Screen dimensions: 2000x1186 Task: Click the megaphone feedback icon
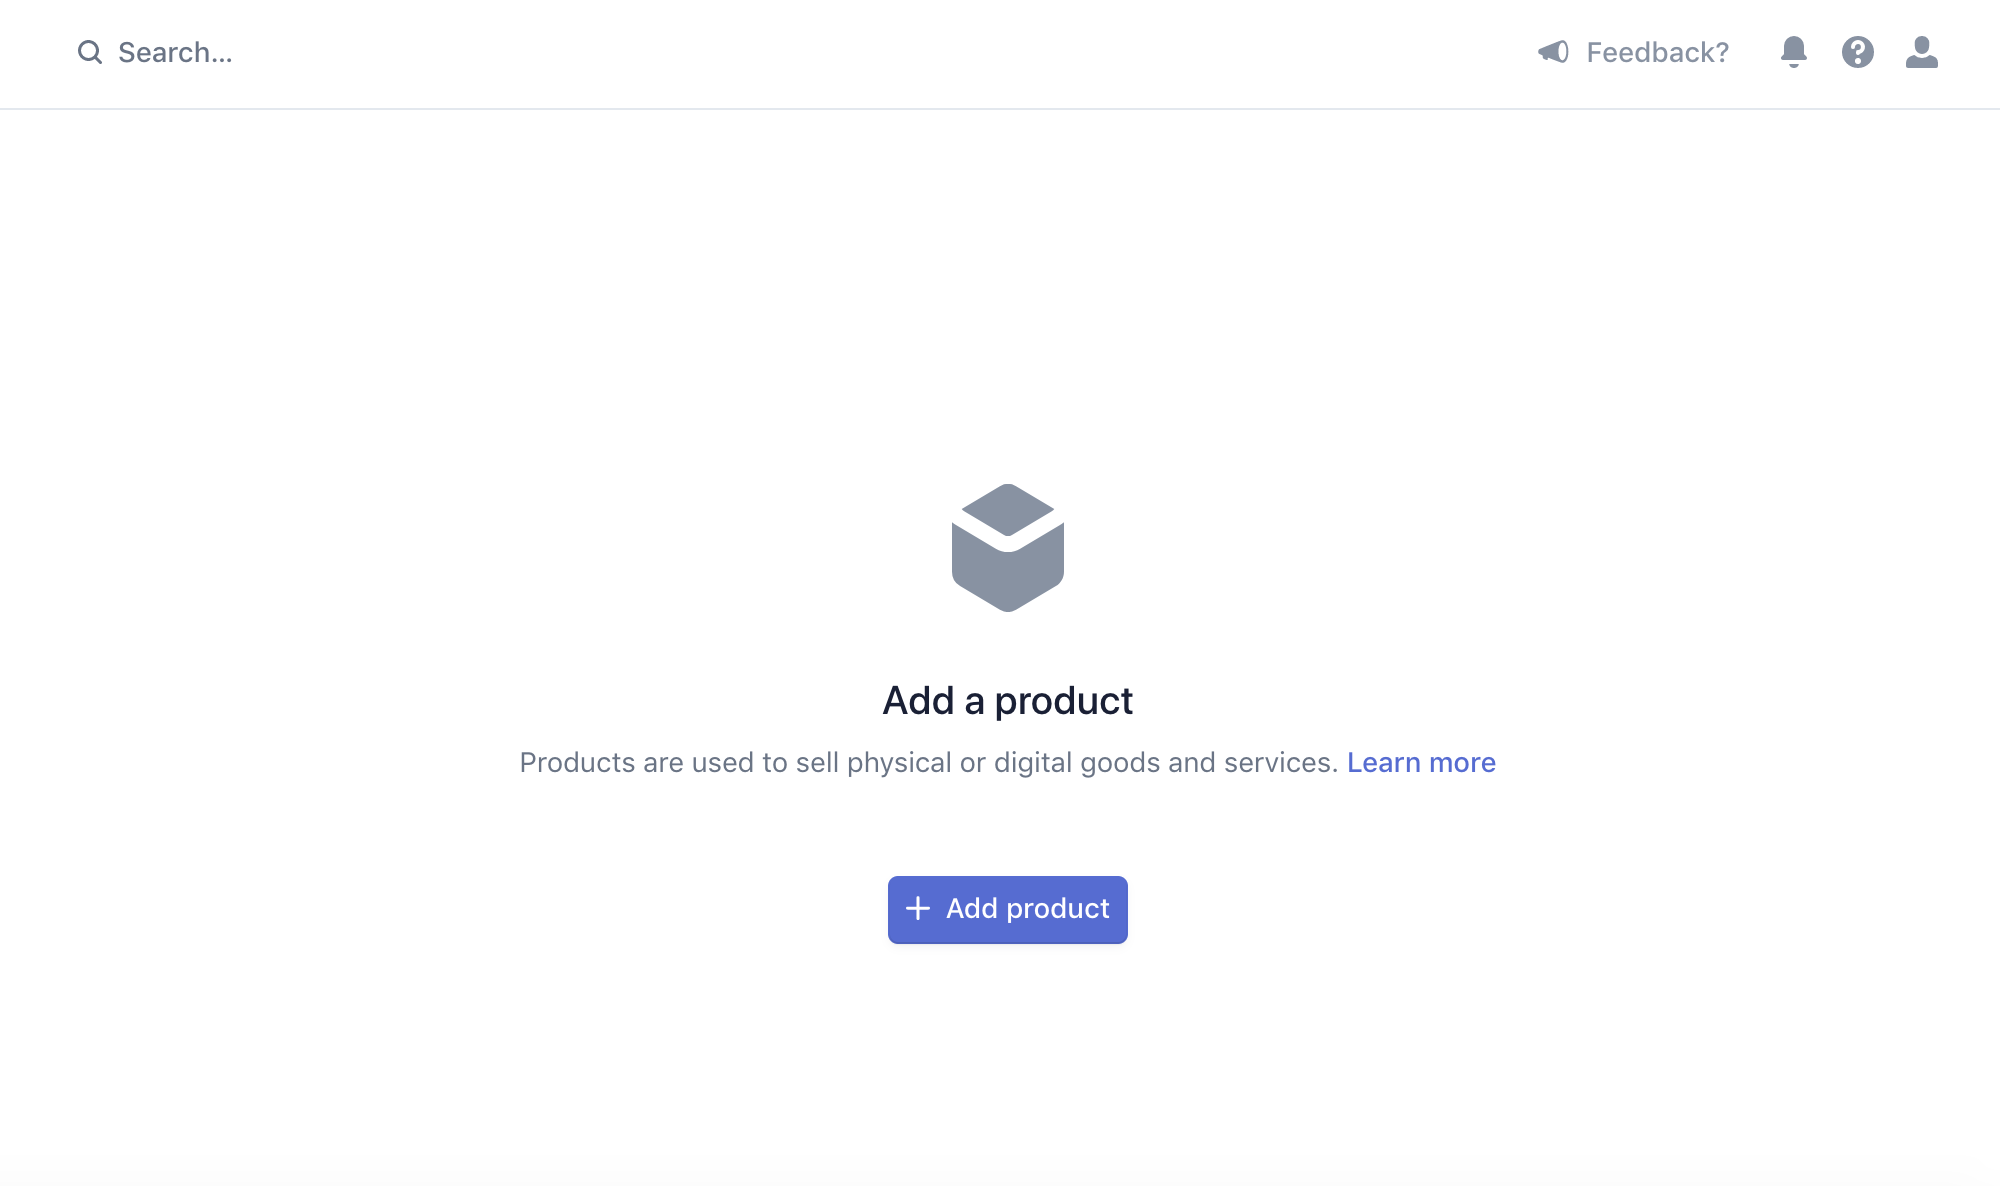click(x=1553, y=52)
